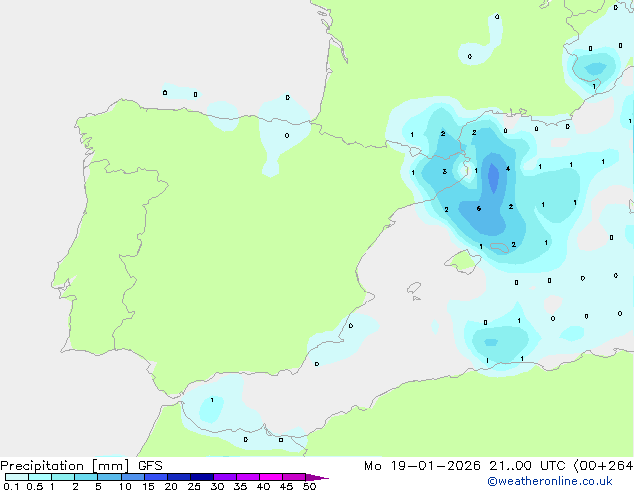The image size is (634, 490).
Task: Click legend scale label '45'
Action: click(286, 486)
